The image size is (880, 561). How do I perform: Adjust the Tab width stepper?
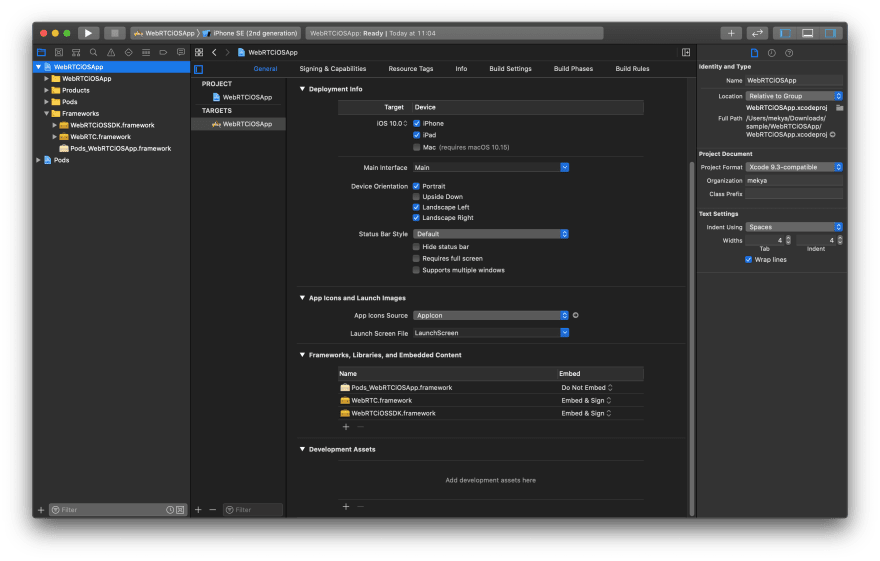(x=788, y=241)
